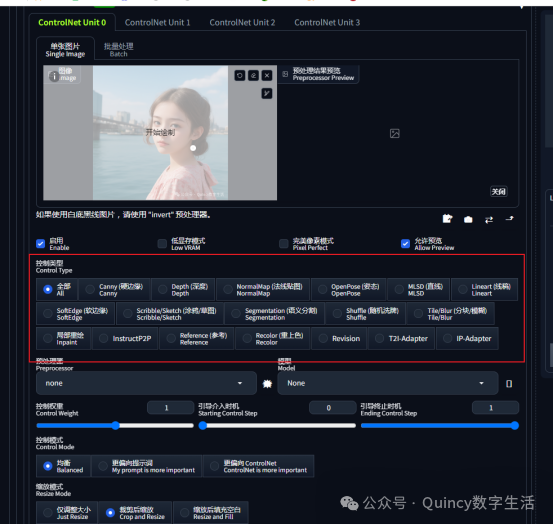Open the Model dropdown
Screen dimensions: 553x525
coord(388,383)
